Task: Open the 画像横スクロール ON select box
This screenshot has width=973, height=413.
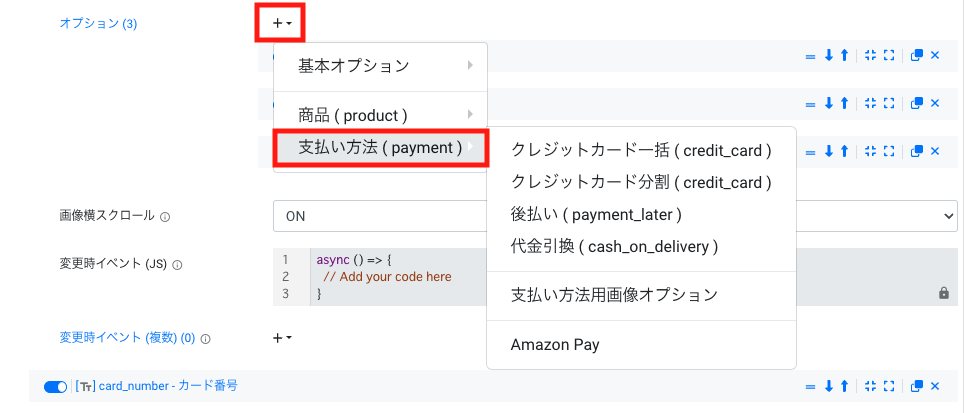Action: [x=615, y=216]
